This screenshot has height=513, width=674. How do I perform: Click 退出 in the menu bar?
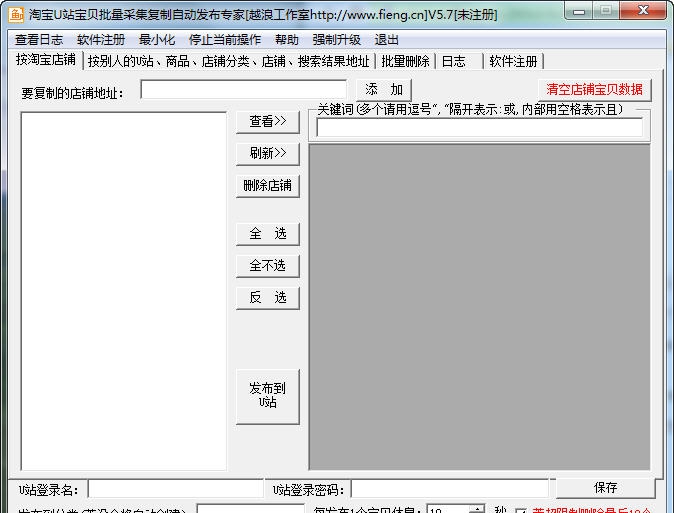[386, 40]
